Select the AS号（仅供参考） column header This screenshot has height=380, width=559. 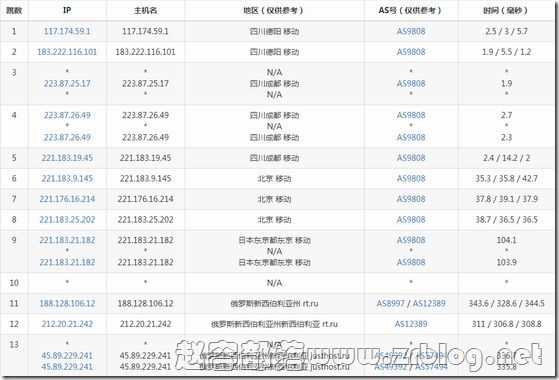click(x=411, y=10)
